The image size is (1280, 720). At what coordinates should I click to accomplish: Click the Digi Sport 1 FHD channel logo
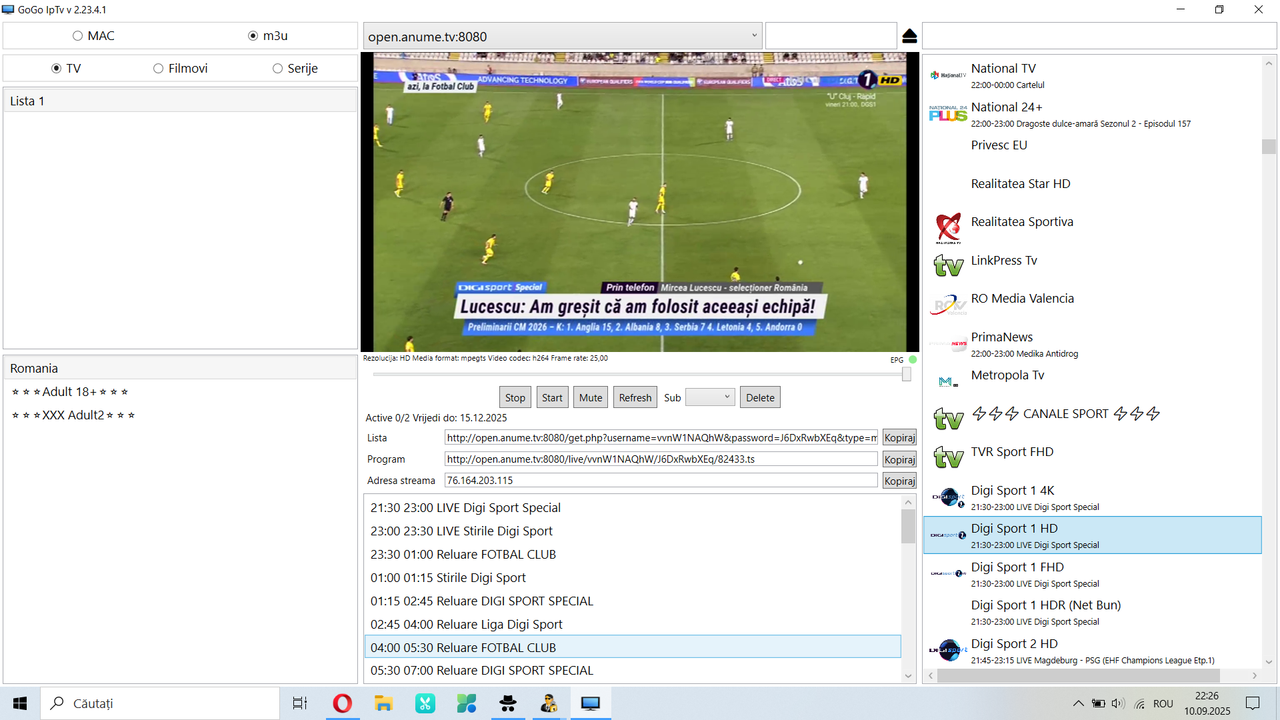947,573
